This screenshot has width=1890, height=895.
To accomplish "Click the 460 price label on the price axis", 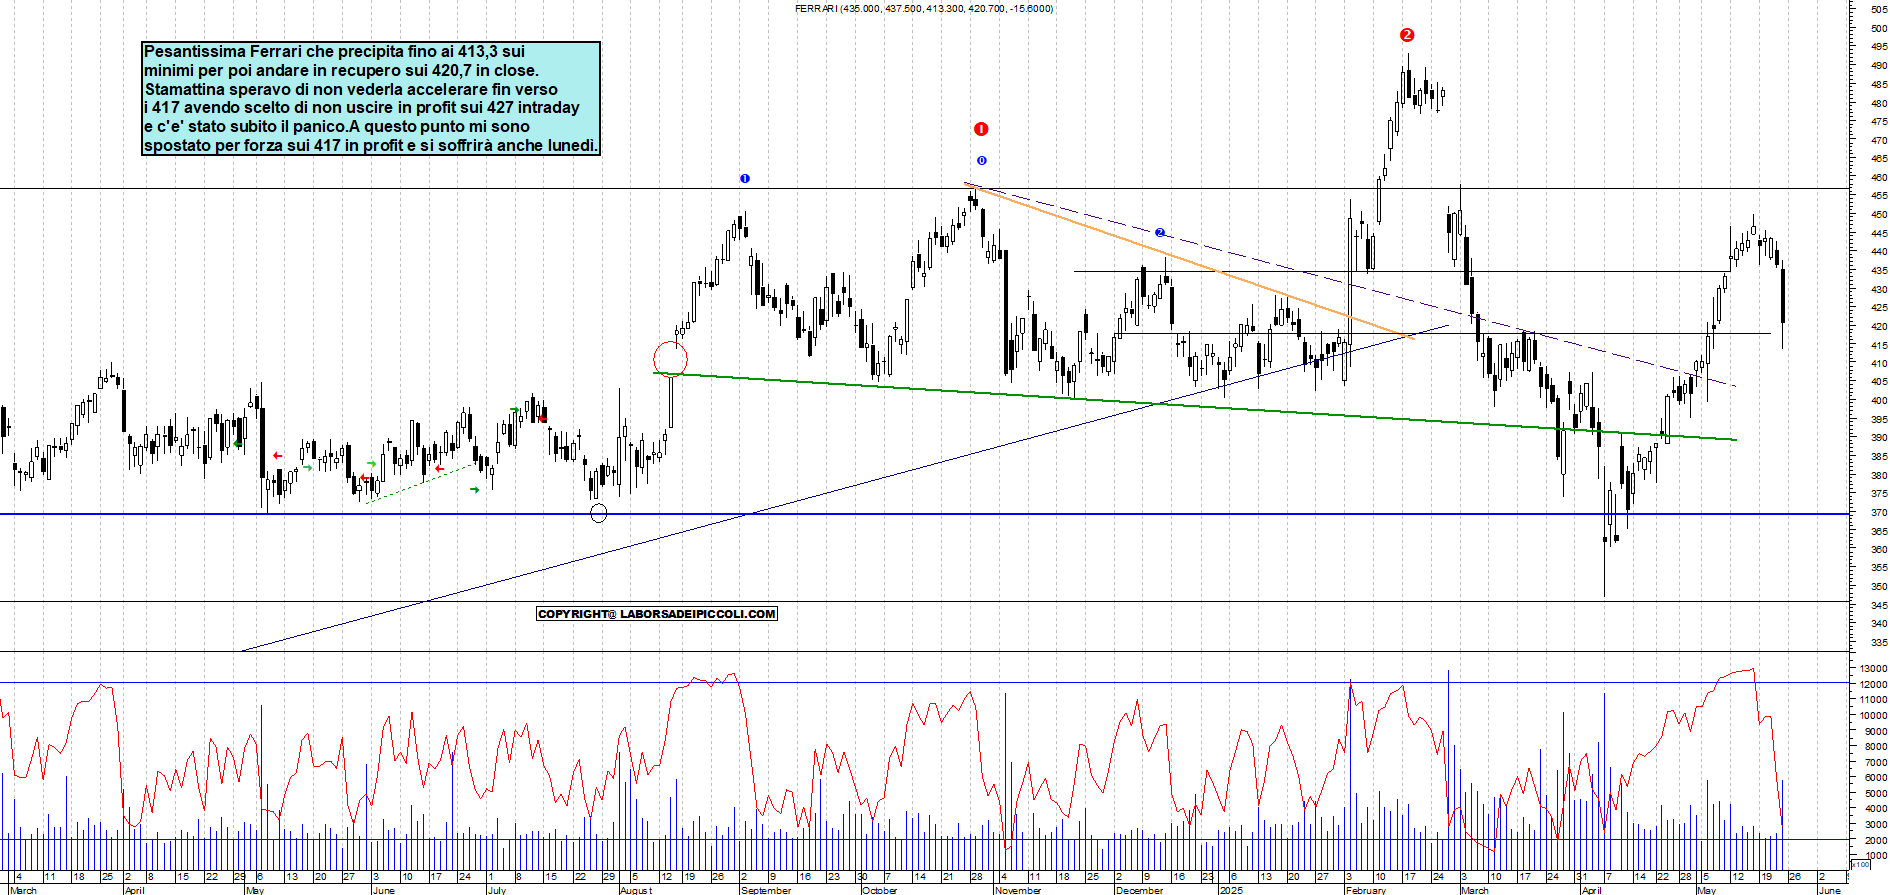I will (1878, 177).
